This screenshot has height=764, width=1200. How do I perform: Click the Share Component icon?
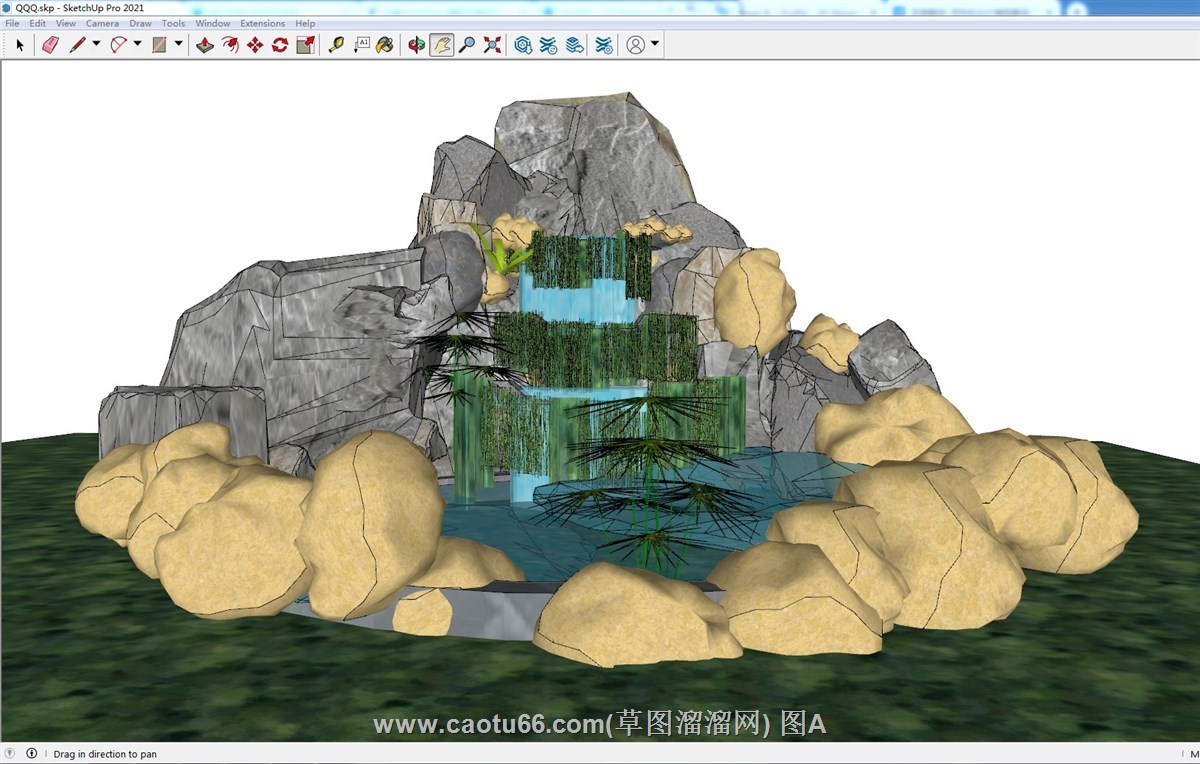(574, 45)
